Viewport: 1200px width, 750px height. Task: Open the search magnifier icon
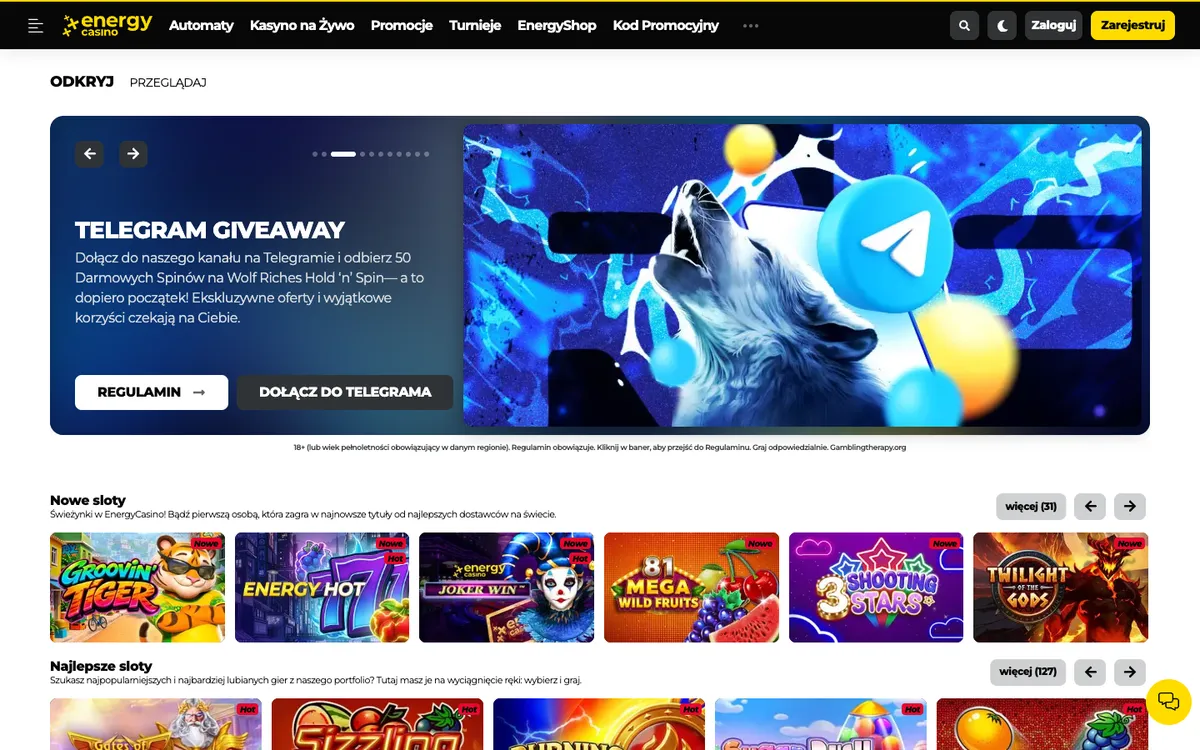point(964,26)
